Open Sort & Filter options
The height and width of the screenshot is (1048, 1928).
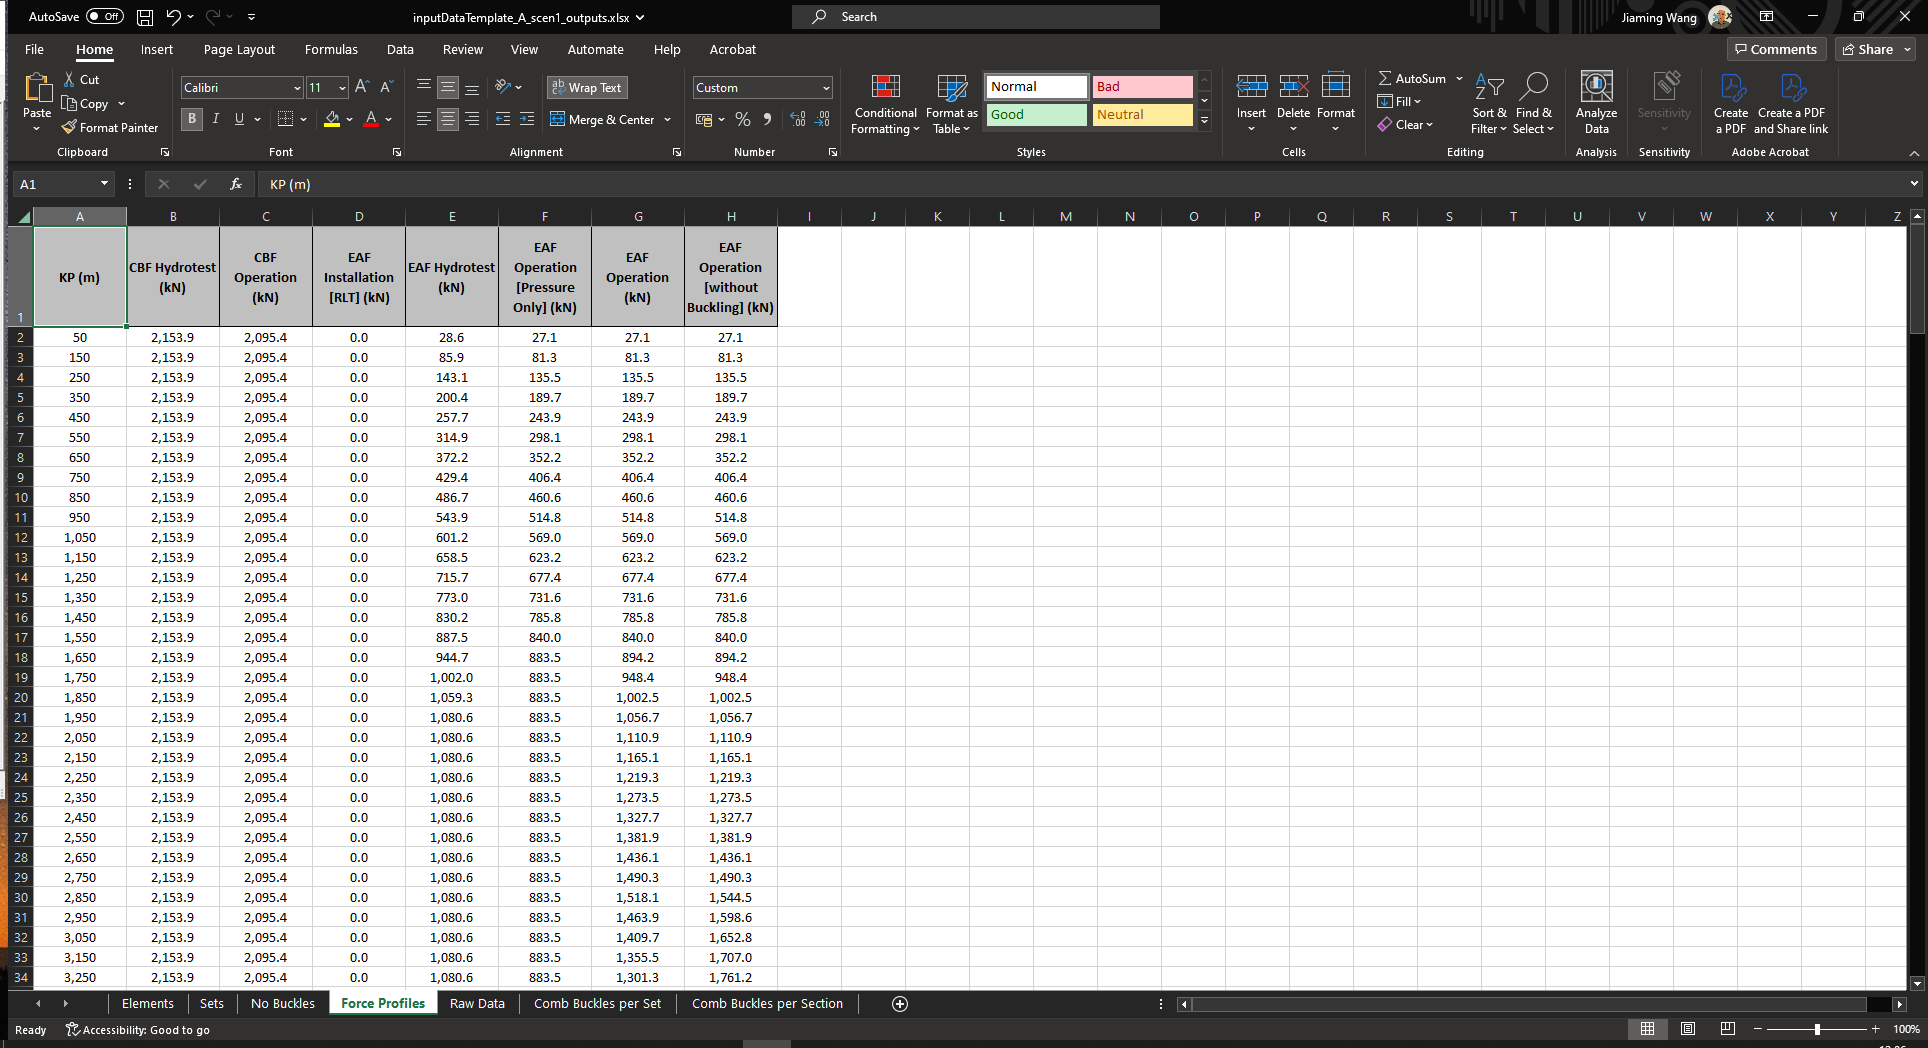click(x=1489, y=104)
